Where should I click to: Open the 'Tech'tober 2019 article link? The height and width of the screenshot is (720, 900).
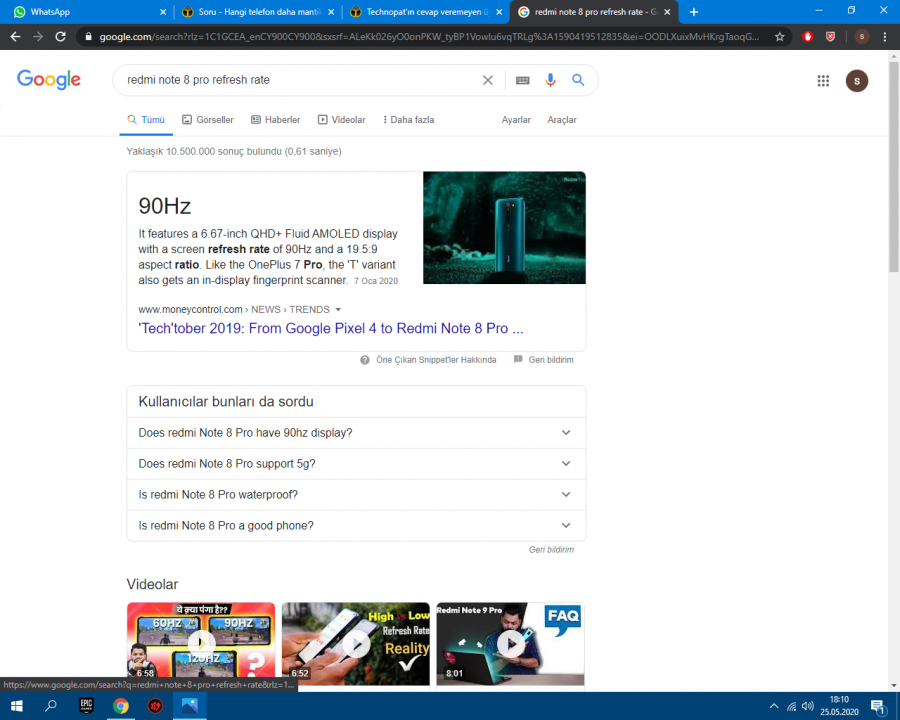(x=330, y=328)
